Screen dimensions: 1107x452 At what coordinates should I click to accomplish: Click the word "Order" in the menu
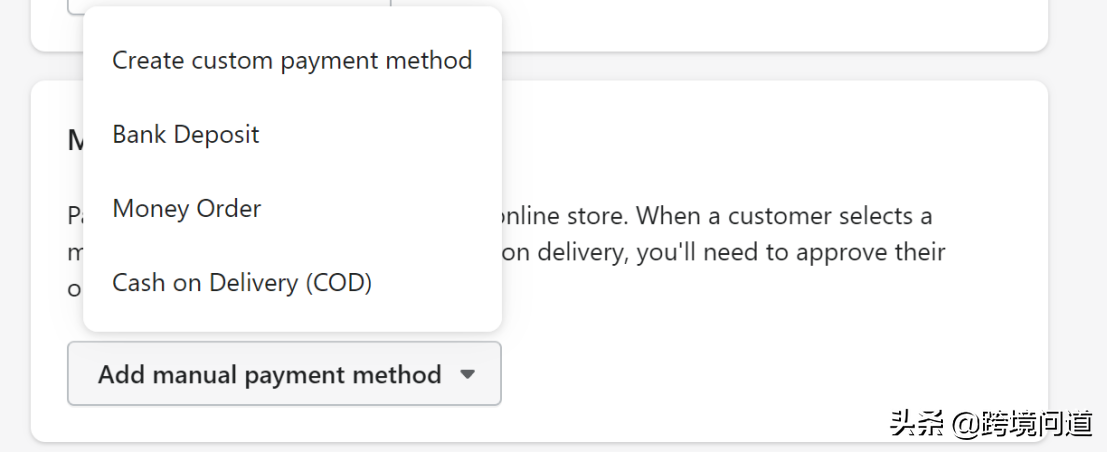[x=230, y=209]
